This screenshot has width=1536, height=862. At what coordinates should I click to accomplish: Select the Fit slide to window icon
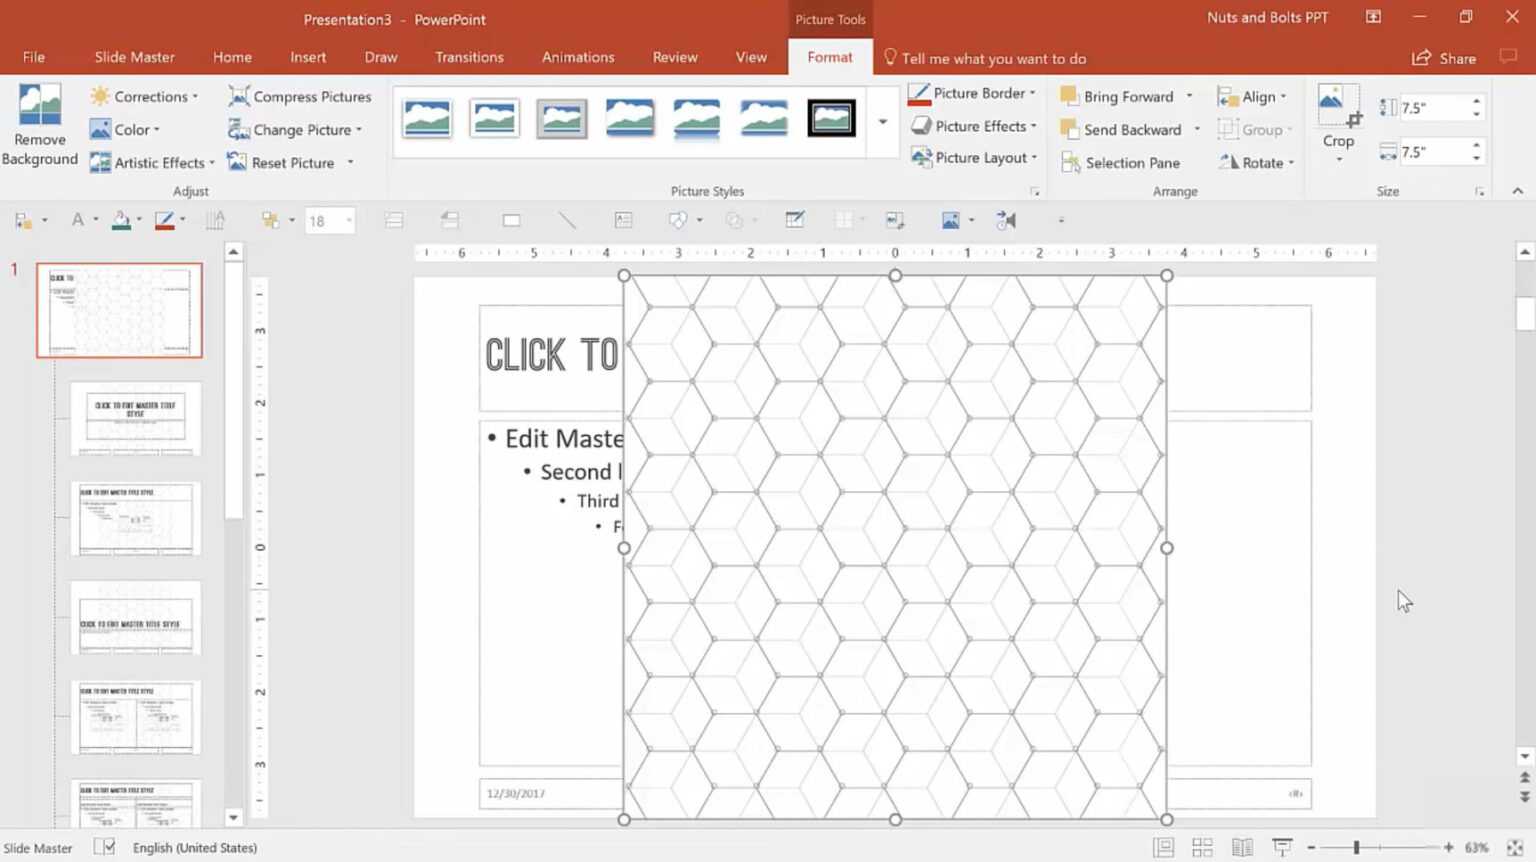coord(1516,847)
